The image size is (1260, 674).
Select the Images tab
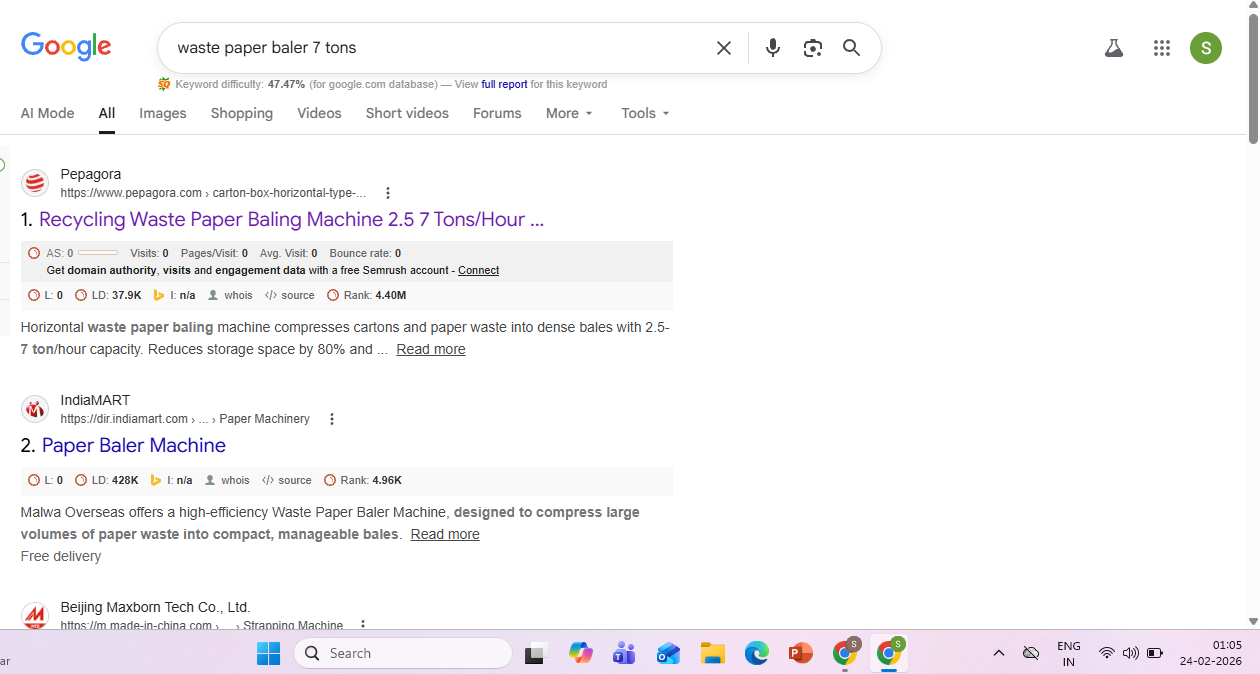[163, 113]
